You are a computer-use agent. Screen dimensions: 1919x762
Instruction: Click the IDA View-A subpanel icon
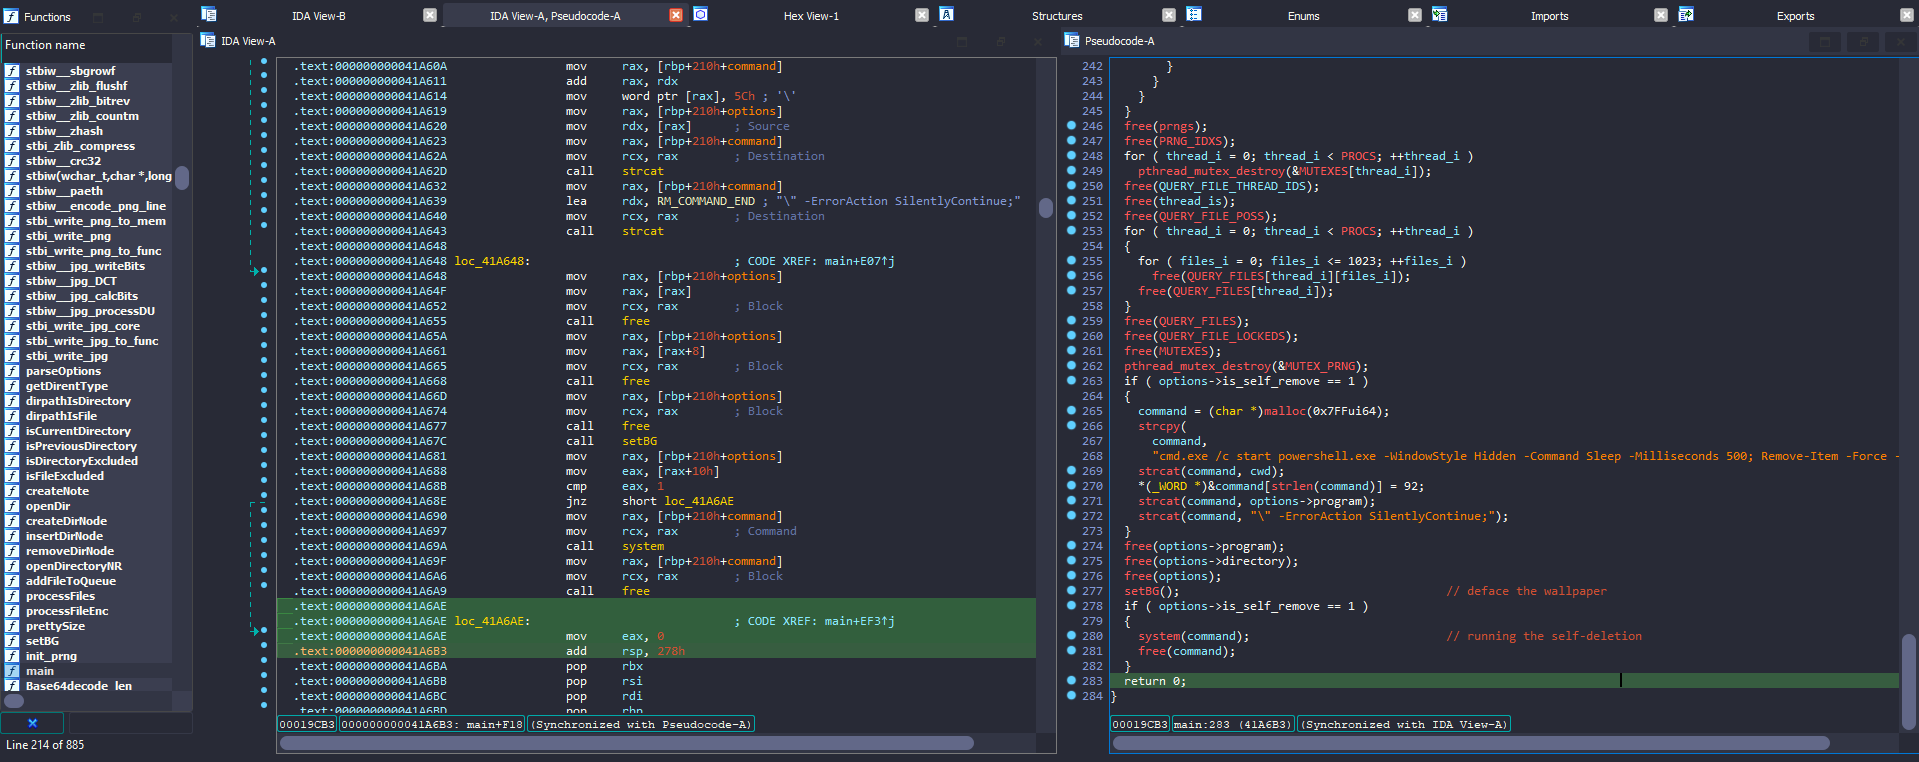(208, 40)
